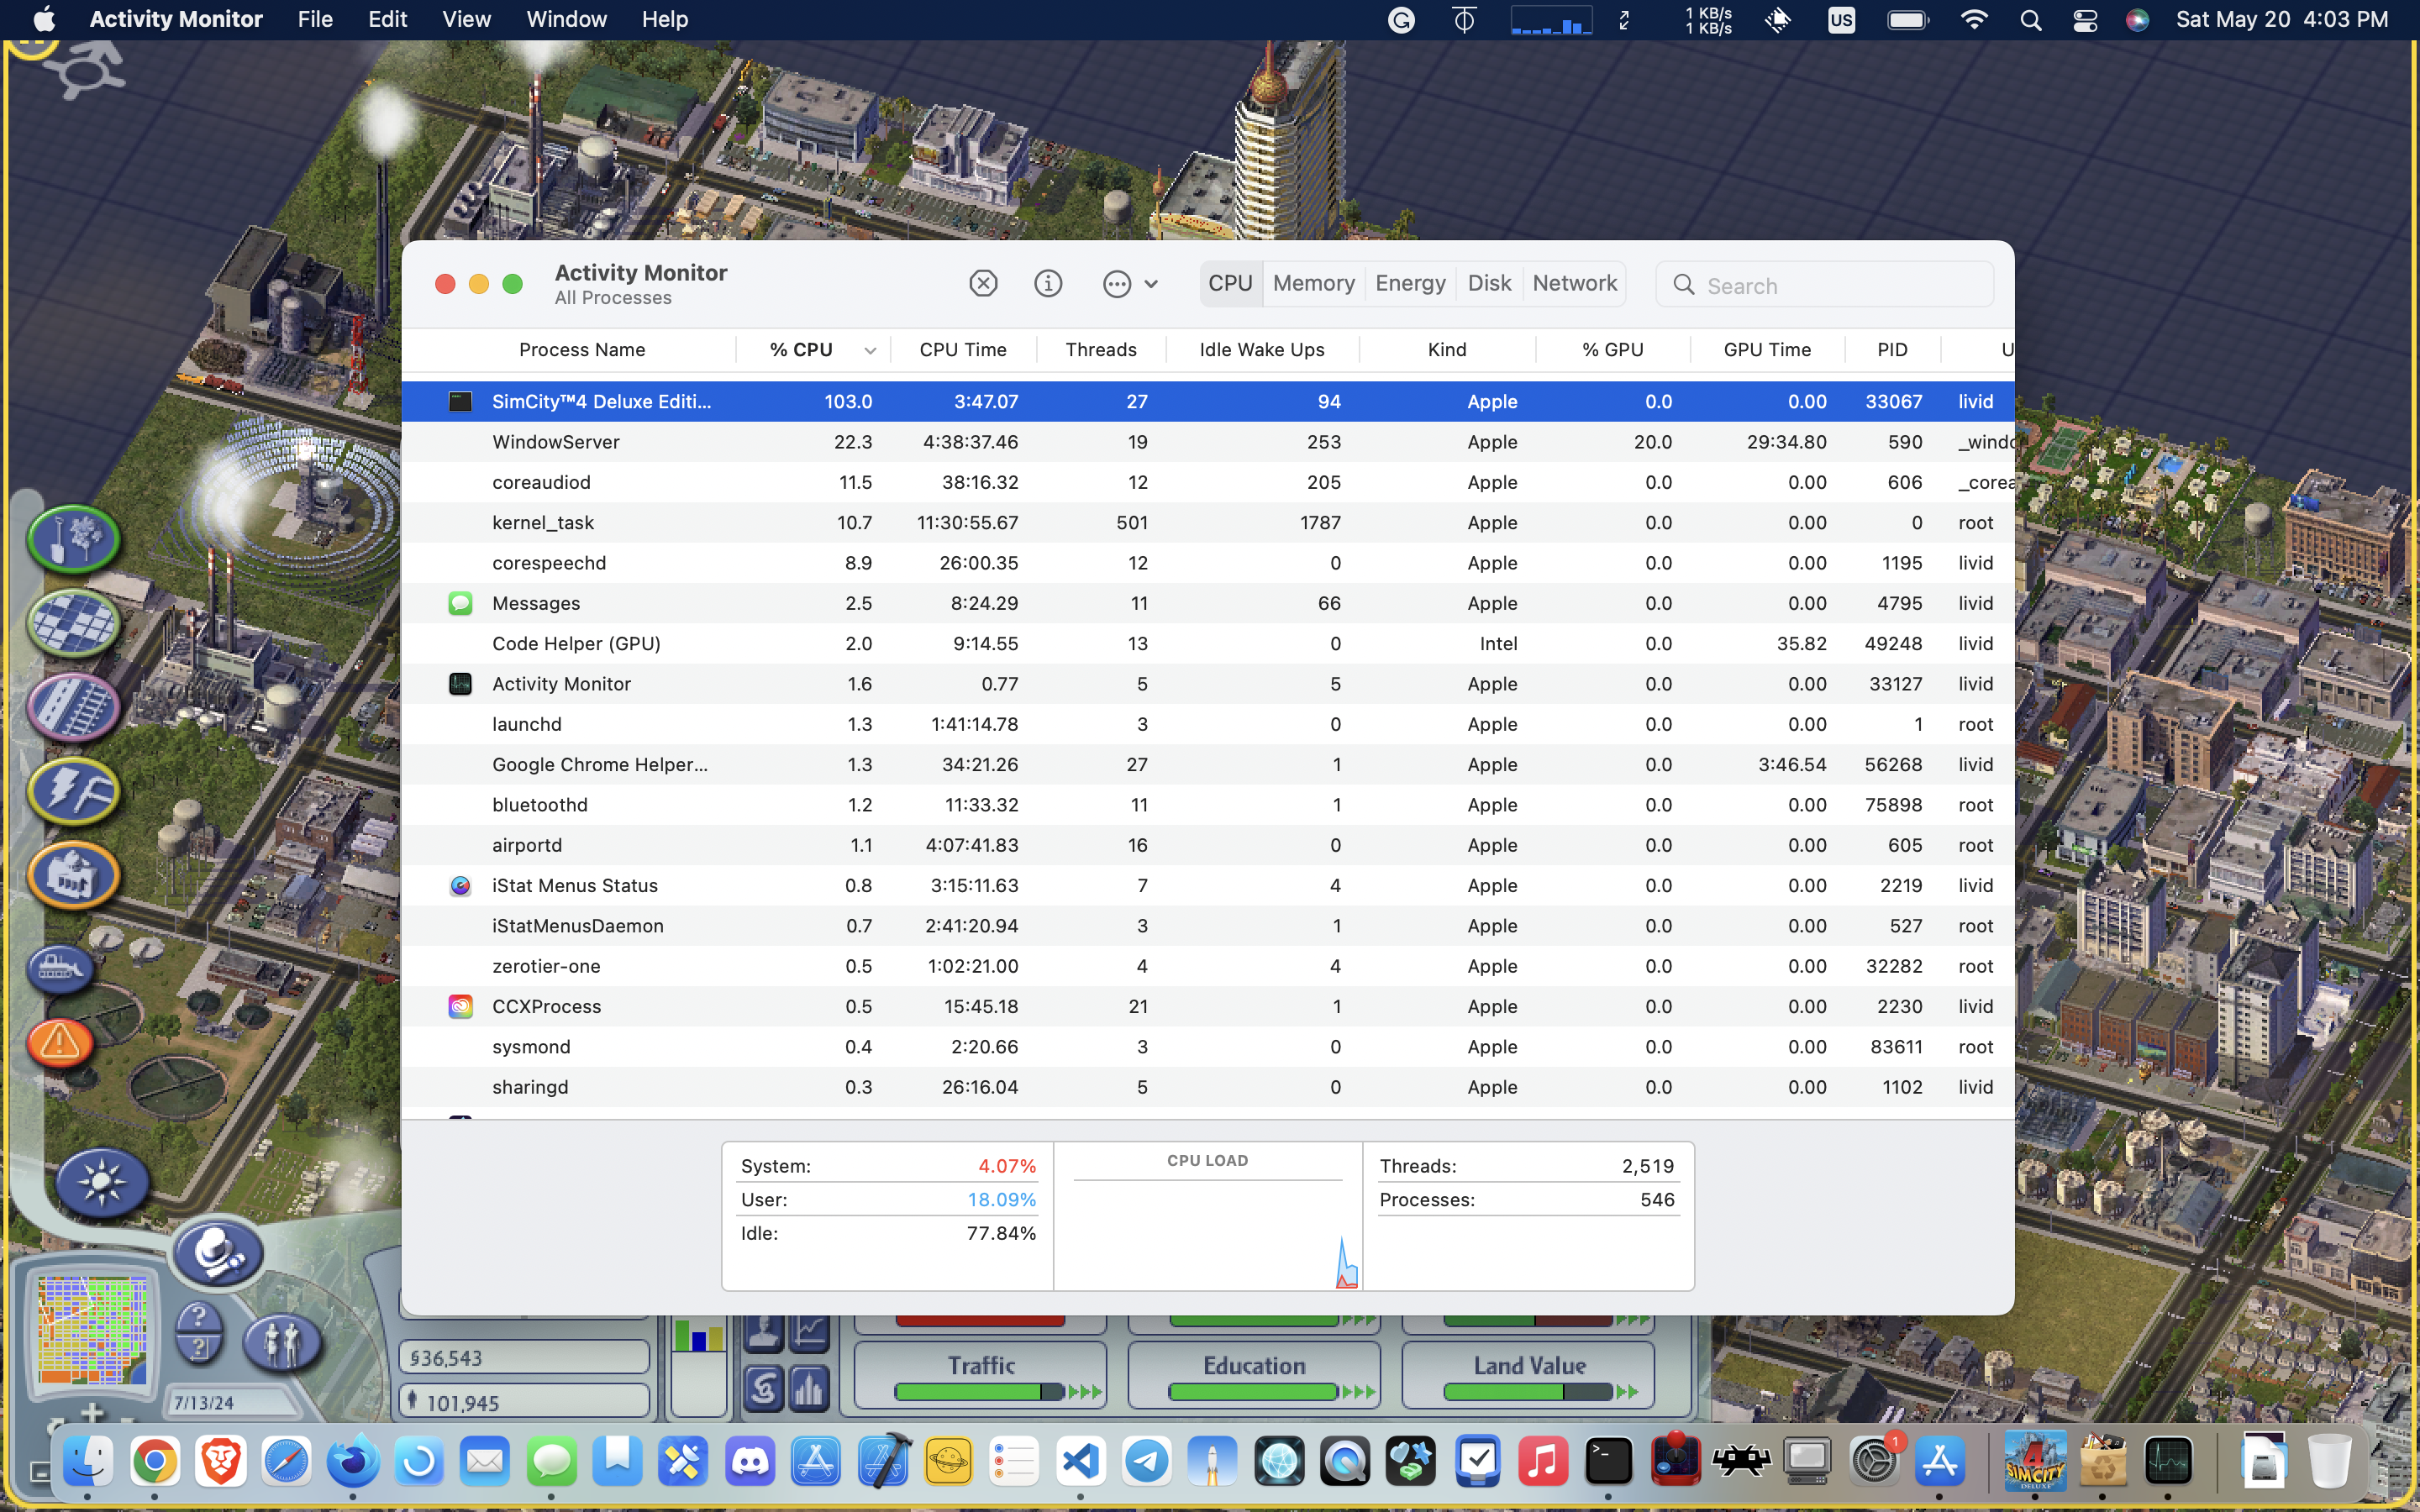Click SimCity emergency warning triangle button
This screenshot has height=1512, width=2420.
pyautogui.click(x=60, y=1043)
